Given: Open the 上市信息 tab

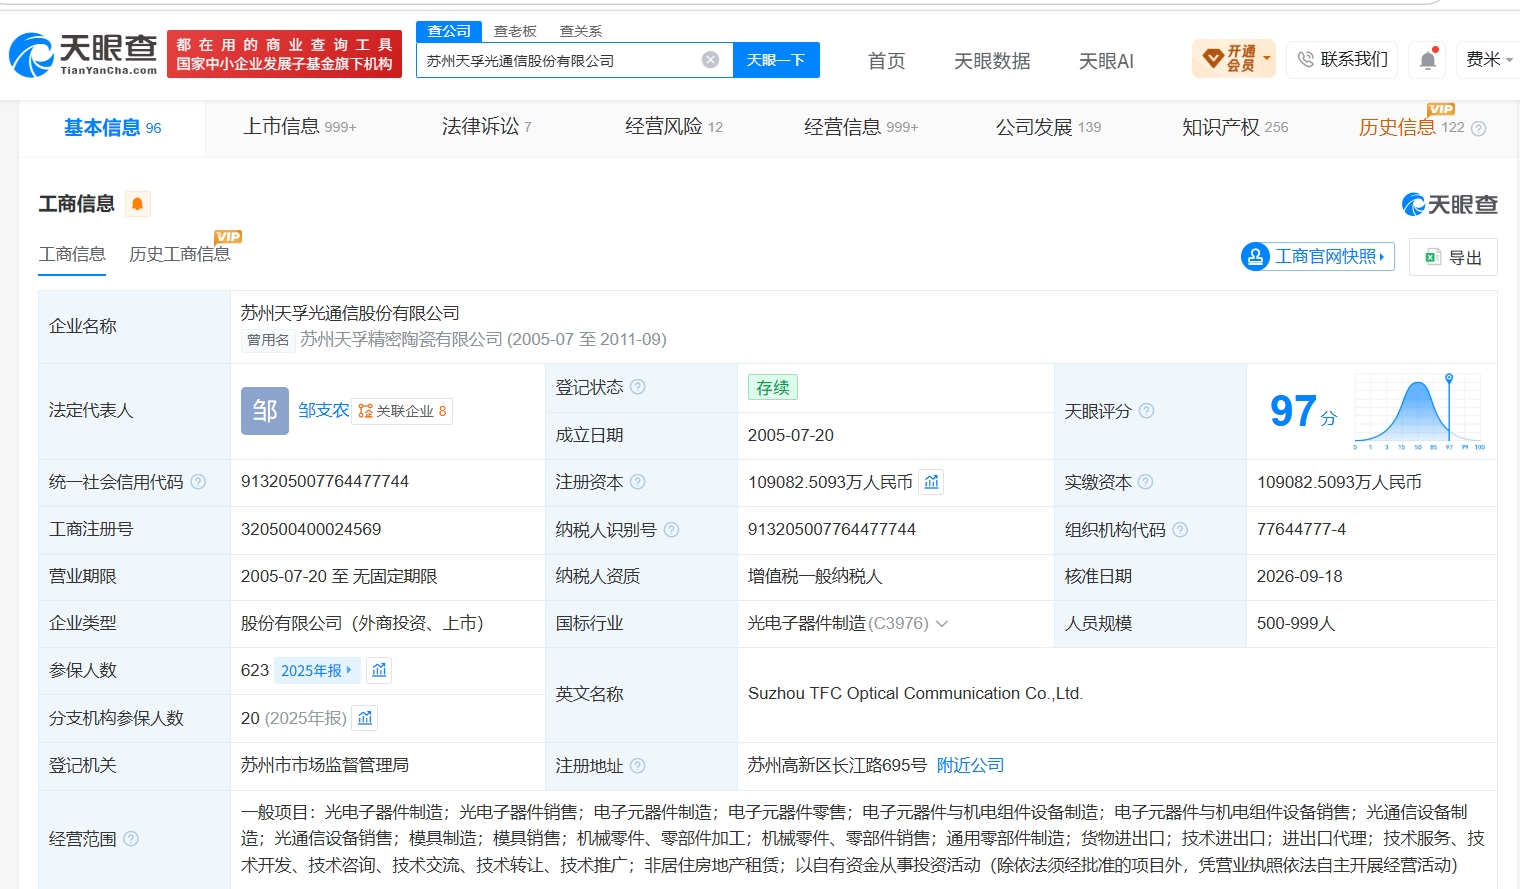Looking at the screenshot, I should 300,127.
